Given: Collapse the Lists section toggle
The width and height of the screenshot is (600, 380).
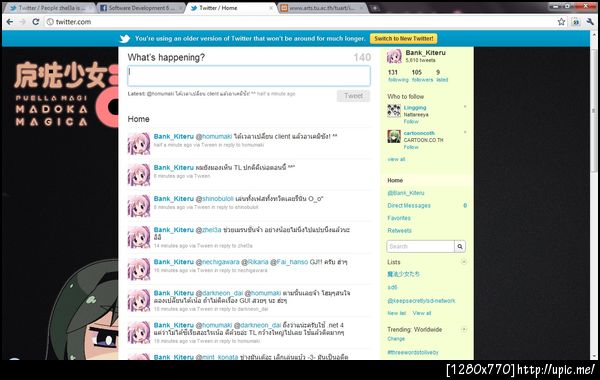Looking at the screenshot, I should [464, 262].
